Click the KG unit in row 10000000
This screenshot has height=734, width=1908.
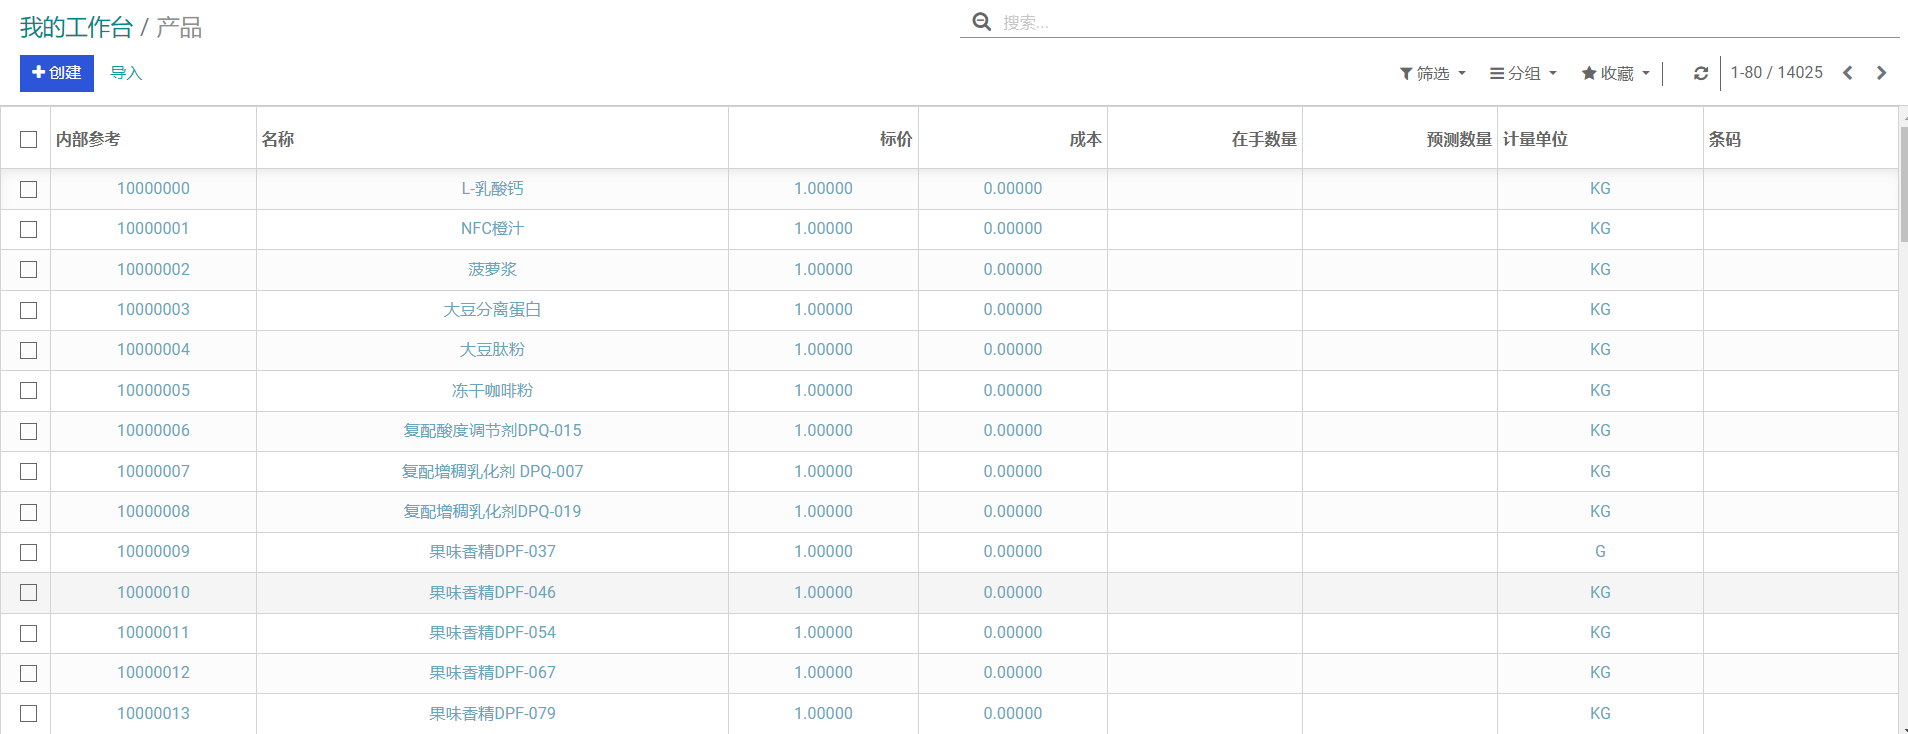click(1600, 188)
